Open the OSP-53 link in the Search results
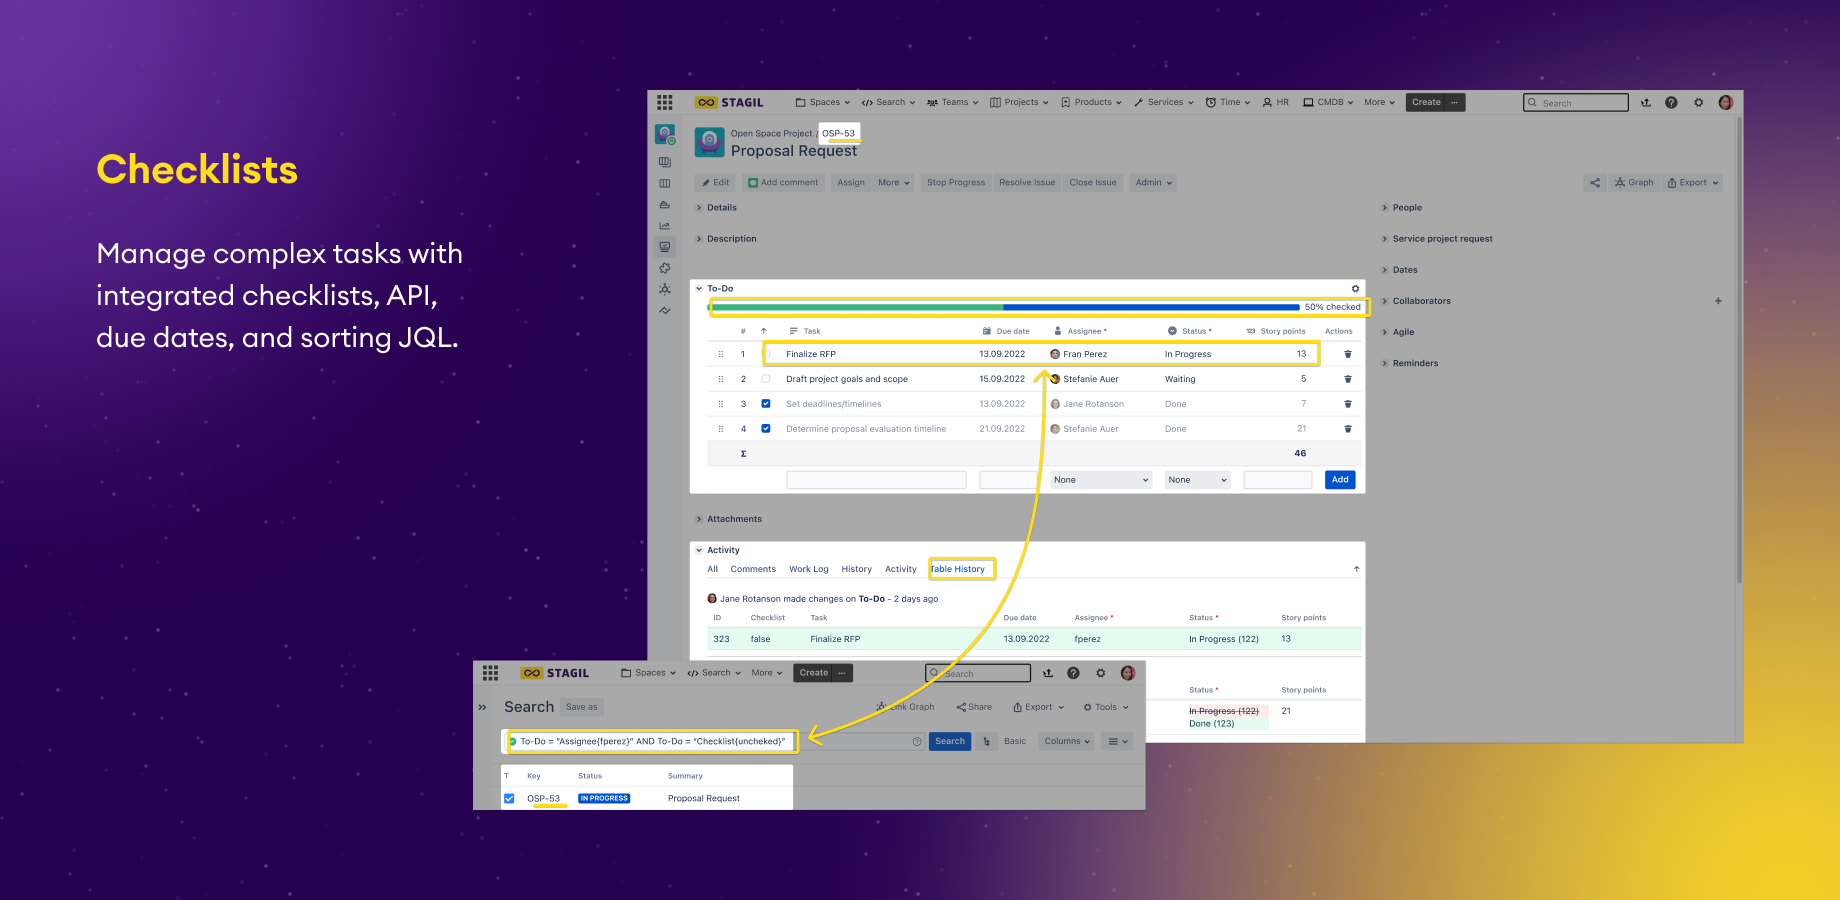This screenshot has width=1840, height=900. coord(544,799)
